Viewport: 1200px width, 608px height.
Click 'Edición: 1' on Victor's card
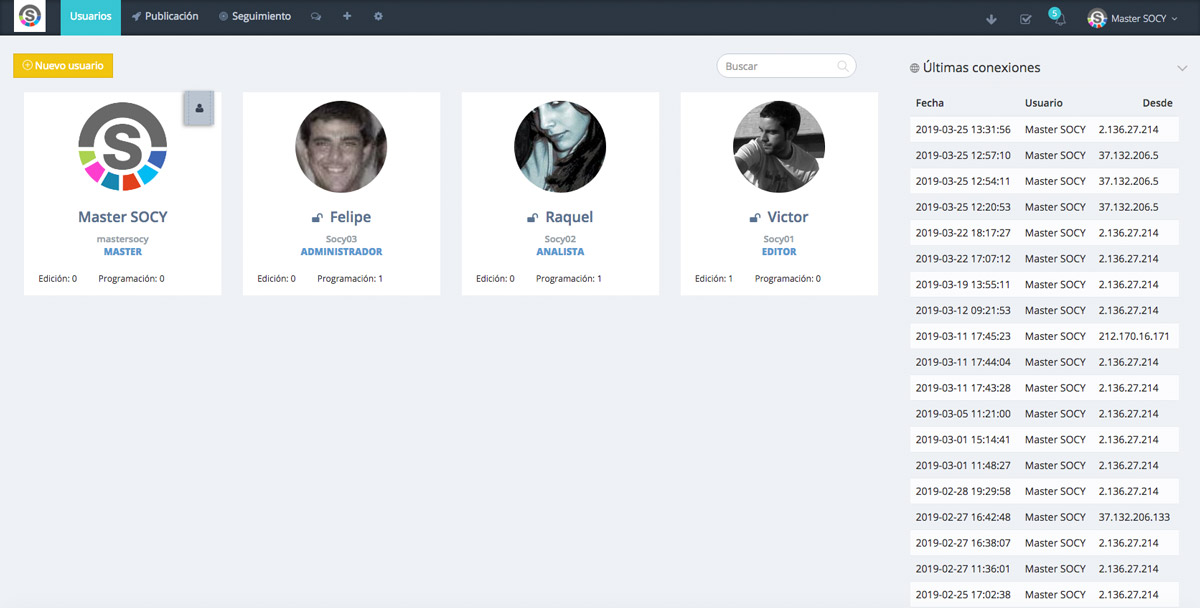coord(714,279)
